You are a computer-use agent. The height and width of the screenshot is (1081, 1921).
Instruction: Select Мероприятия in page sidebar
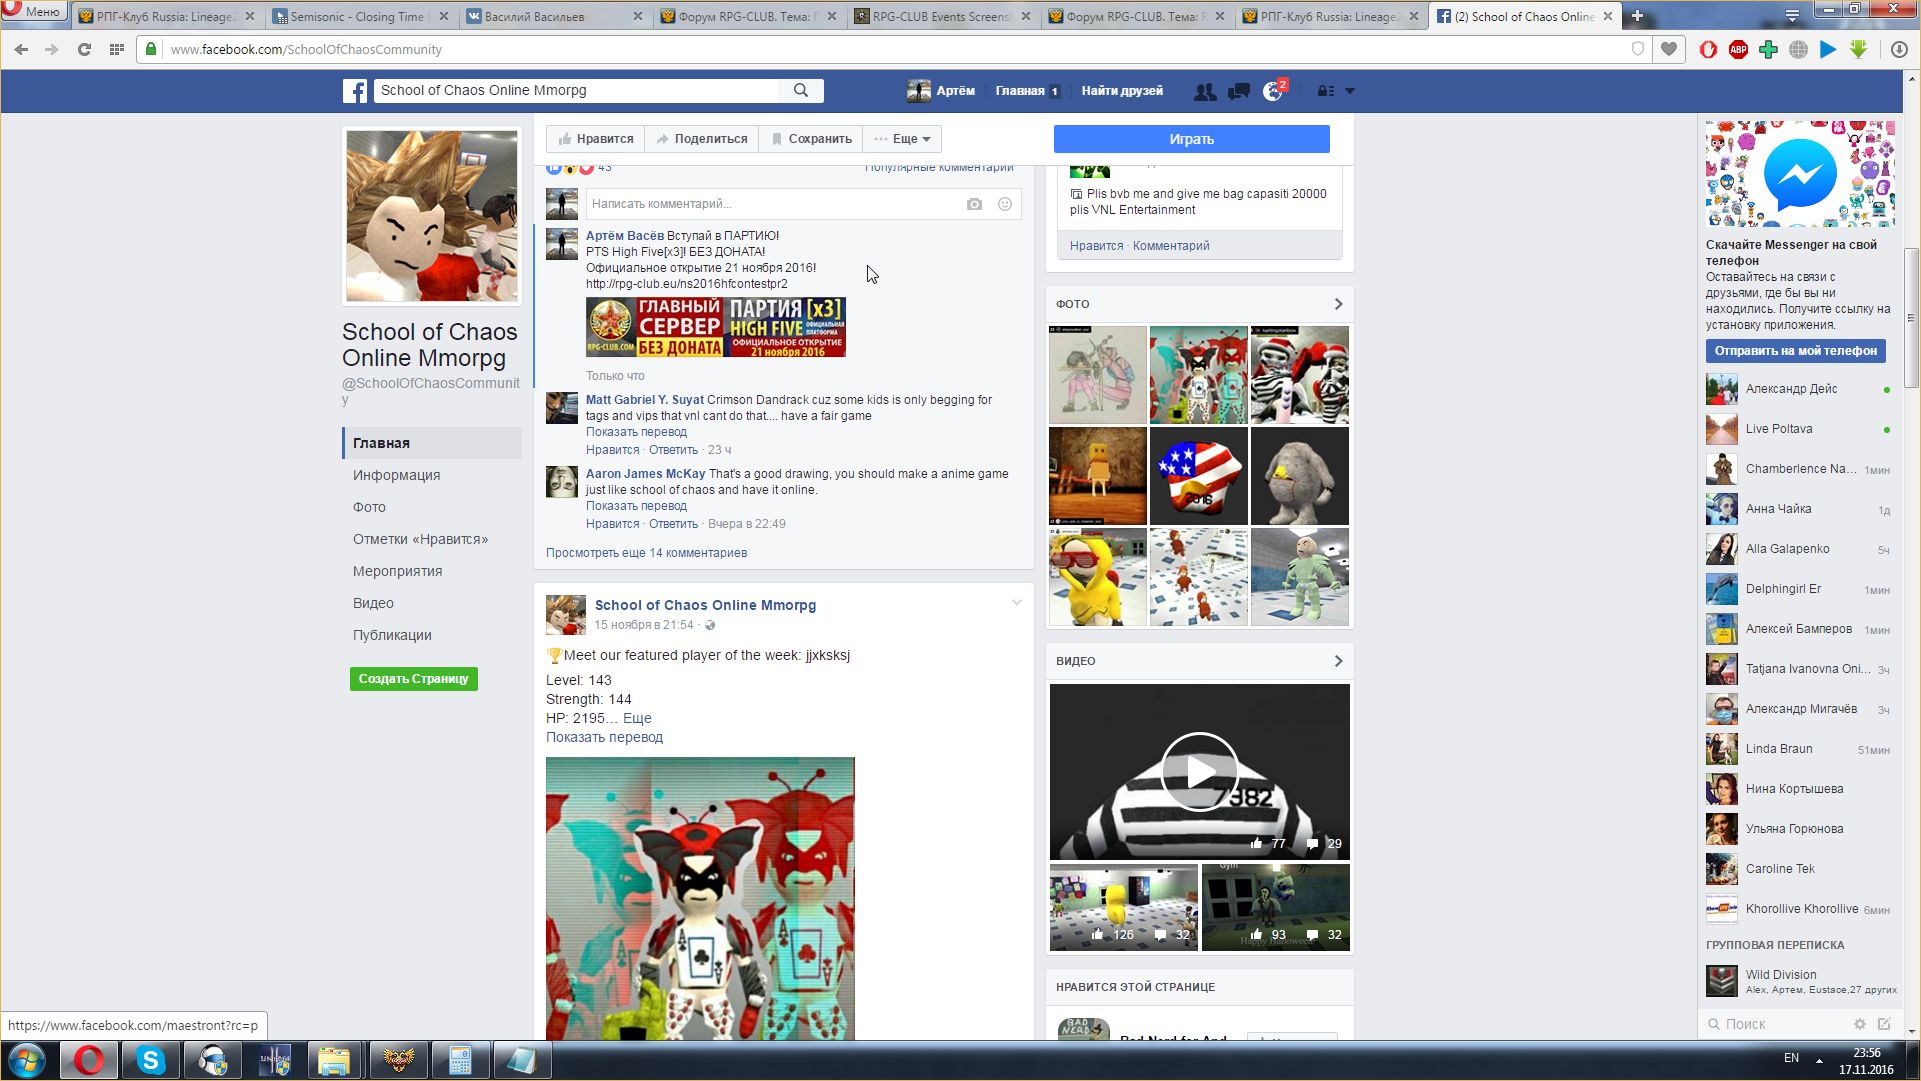(x=397, y=571)
